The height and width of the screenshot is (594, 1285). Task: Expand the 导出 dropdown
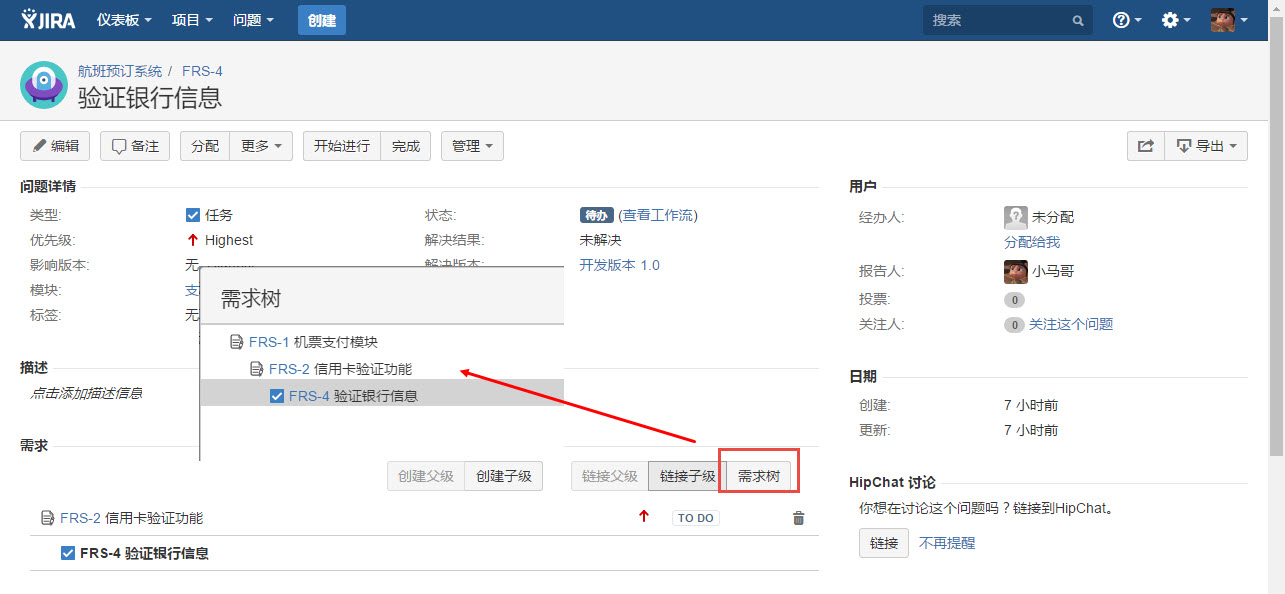[x=1207, y=146]
